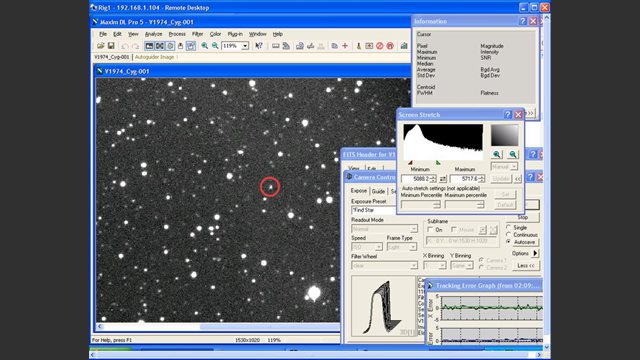The height and width of the screenshot is (360, 640).
Task: Click the checked-box icon before Zoom In
Action: click(x=191, y=46)
